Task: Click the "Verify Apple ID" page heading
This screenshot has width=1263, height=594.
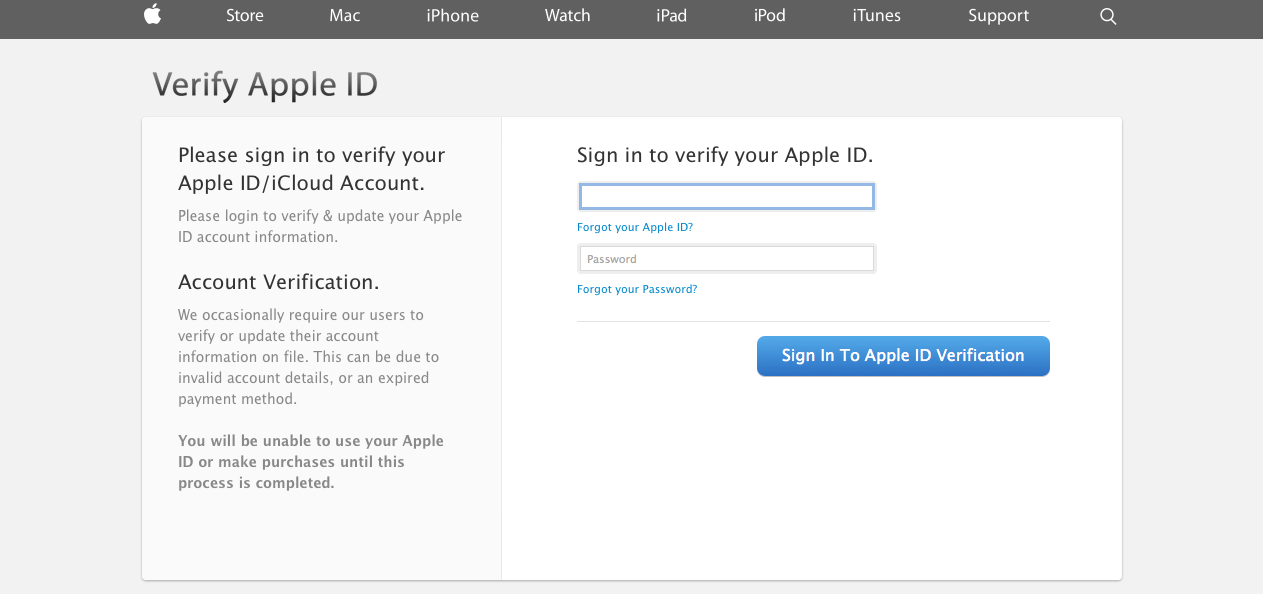Action: click(265, 85)
